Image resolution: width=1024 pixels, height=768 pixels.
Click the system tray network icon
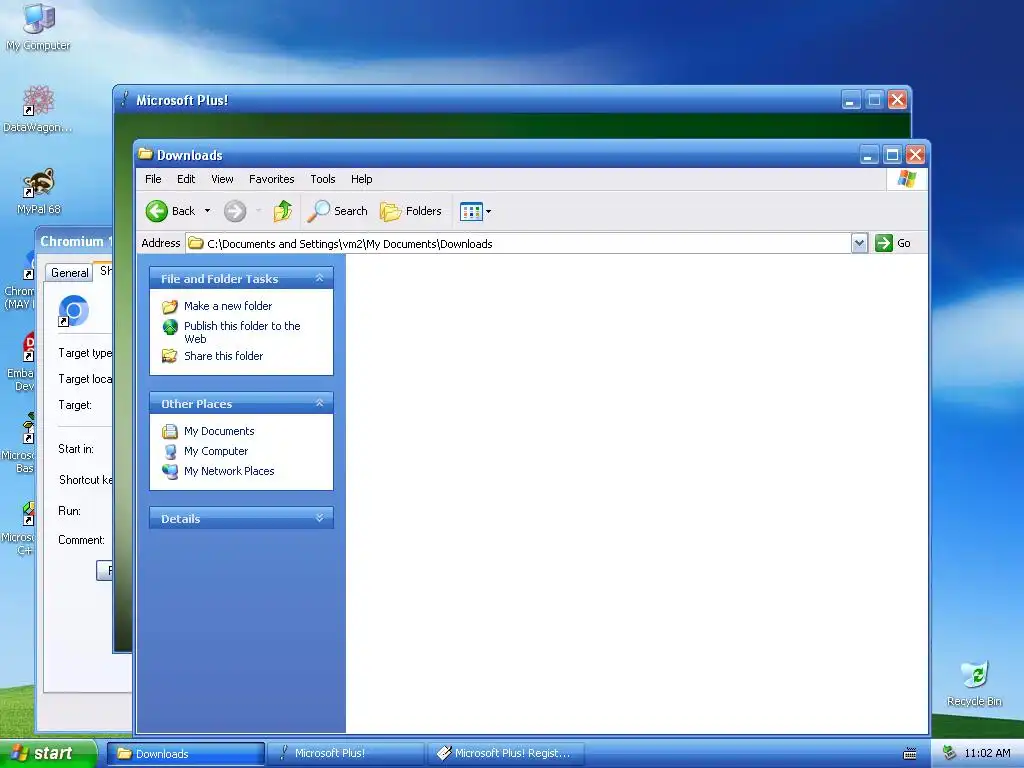950,753
